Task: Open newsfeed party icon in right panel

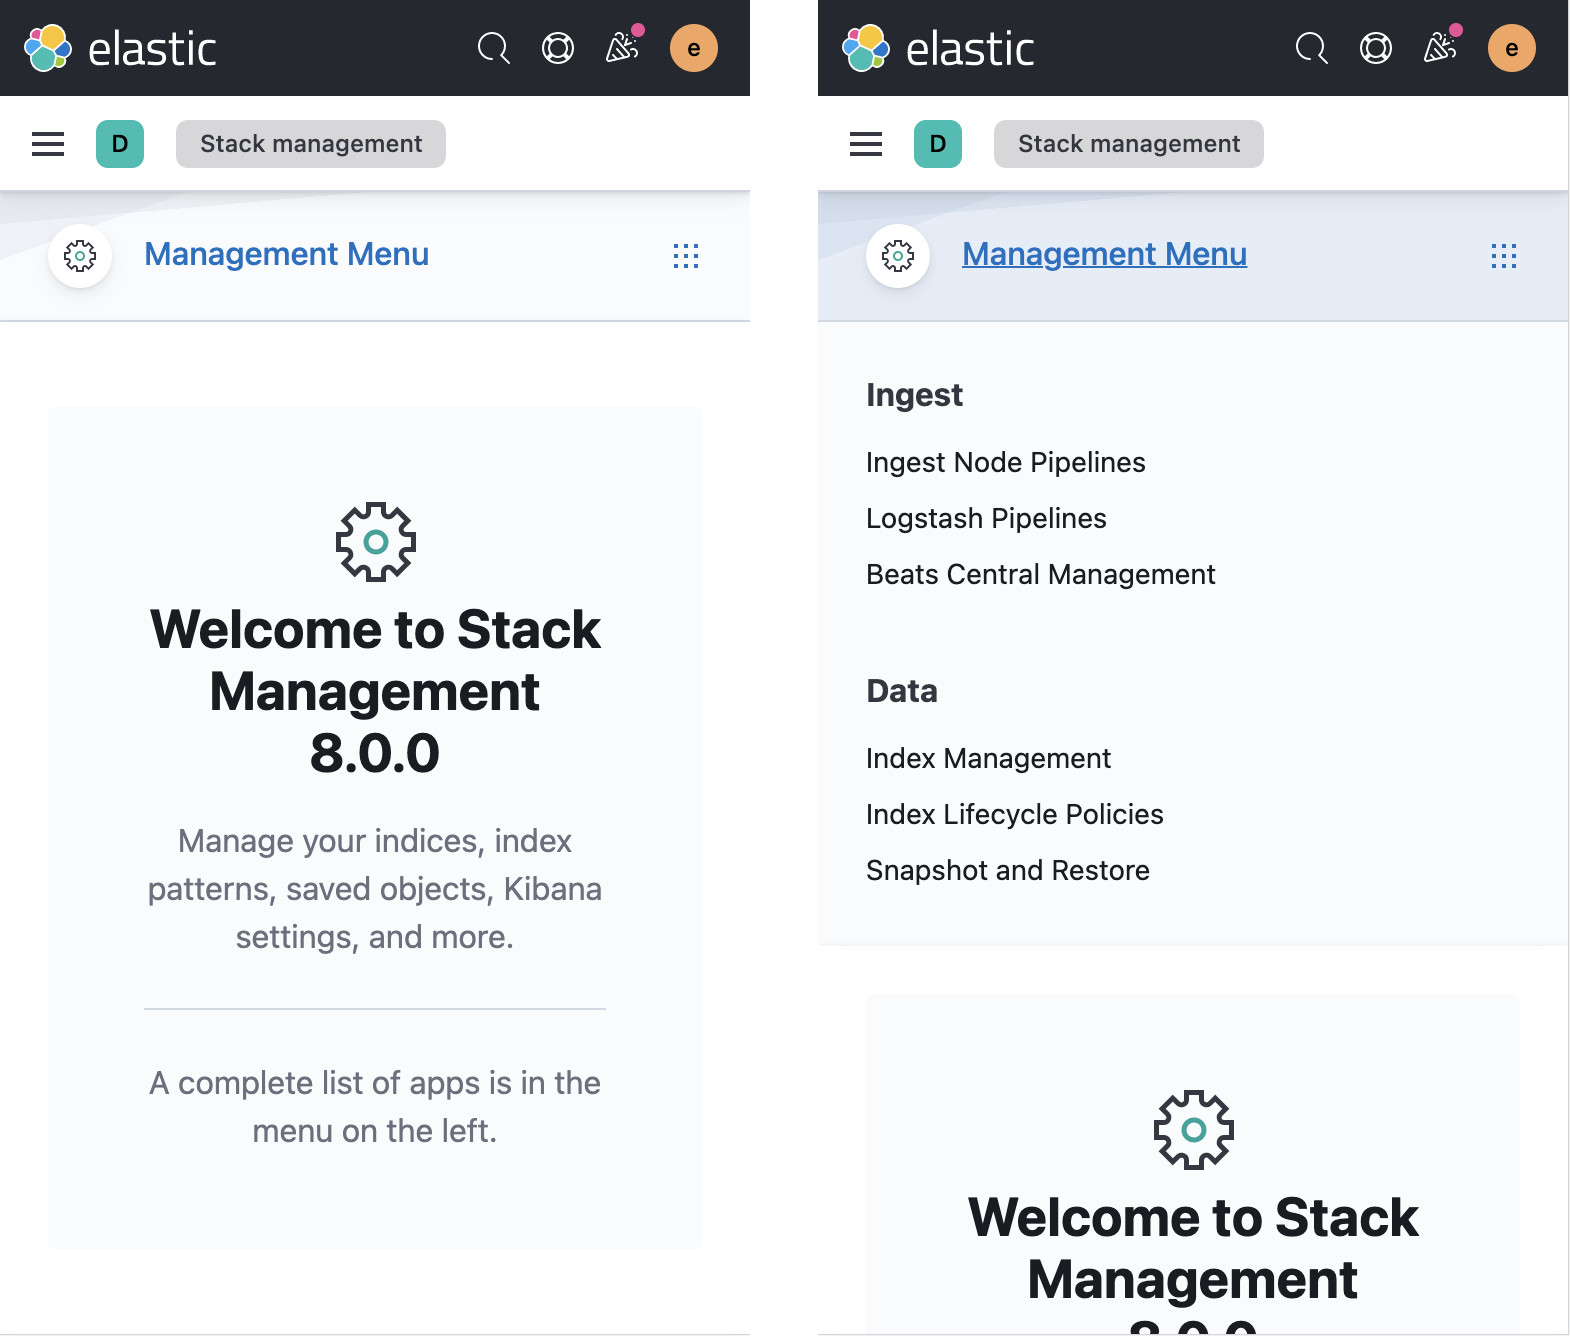Action: (x=1442, y=46)
